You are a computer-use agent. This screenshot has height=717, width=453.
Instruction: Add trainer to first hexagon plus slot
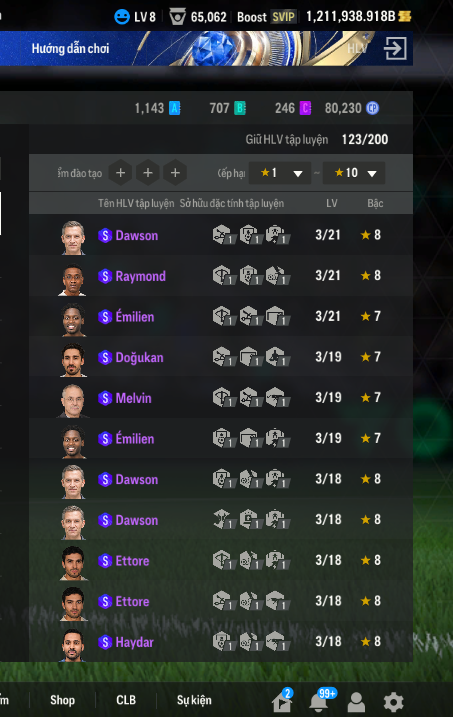tap(121, 173)
